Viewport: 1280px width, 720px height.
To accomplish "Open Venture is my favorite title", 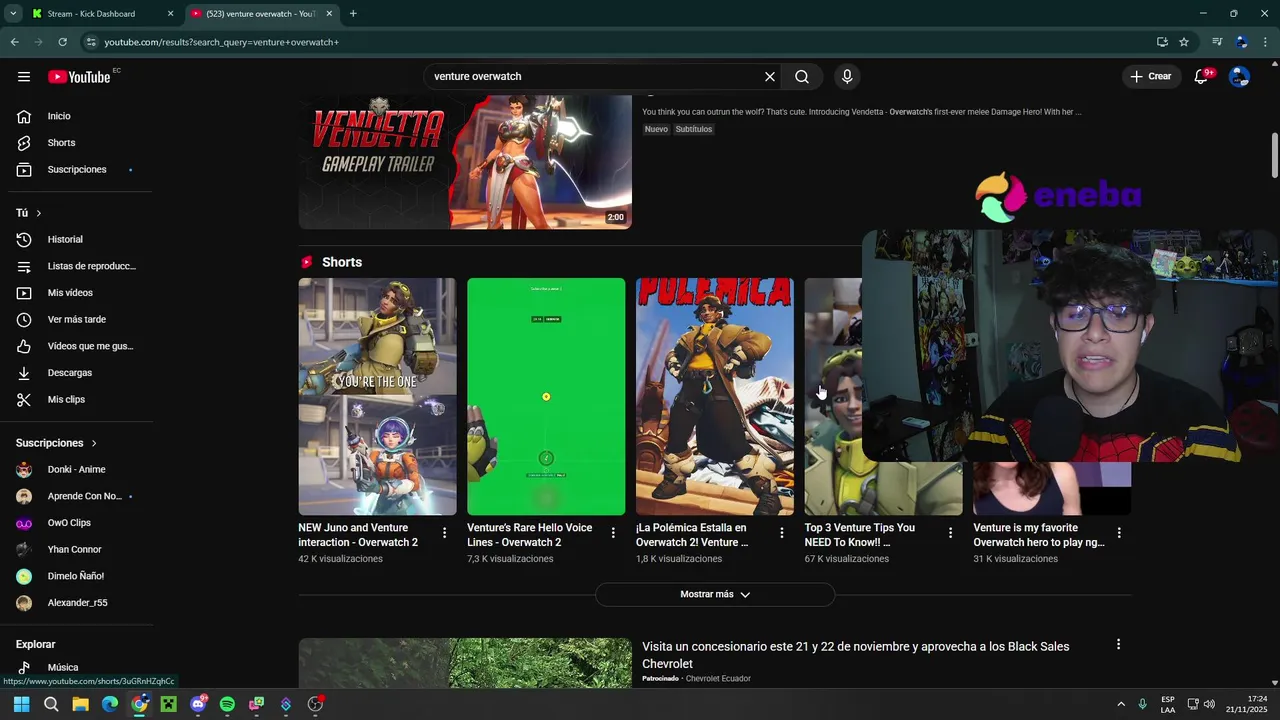I will (x=1039, y=535).
